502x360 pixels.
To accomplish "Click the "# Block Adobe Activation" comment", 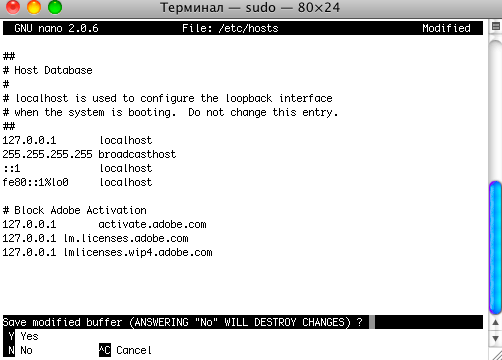I will tap(75, 210).
